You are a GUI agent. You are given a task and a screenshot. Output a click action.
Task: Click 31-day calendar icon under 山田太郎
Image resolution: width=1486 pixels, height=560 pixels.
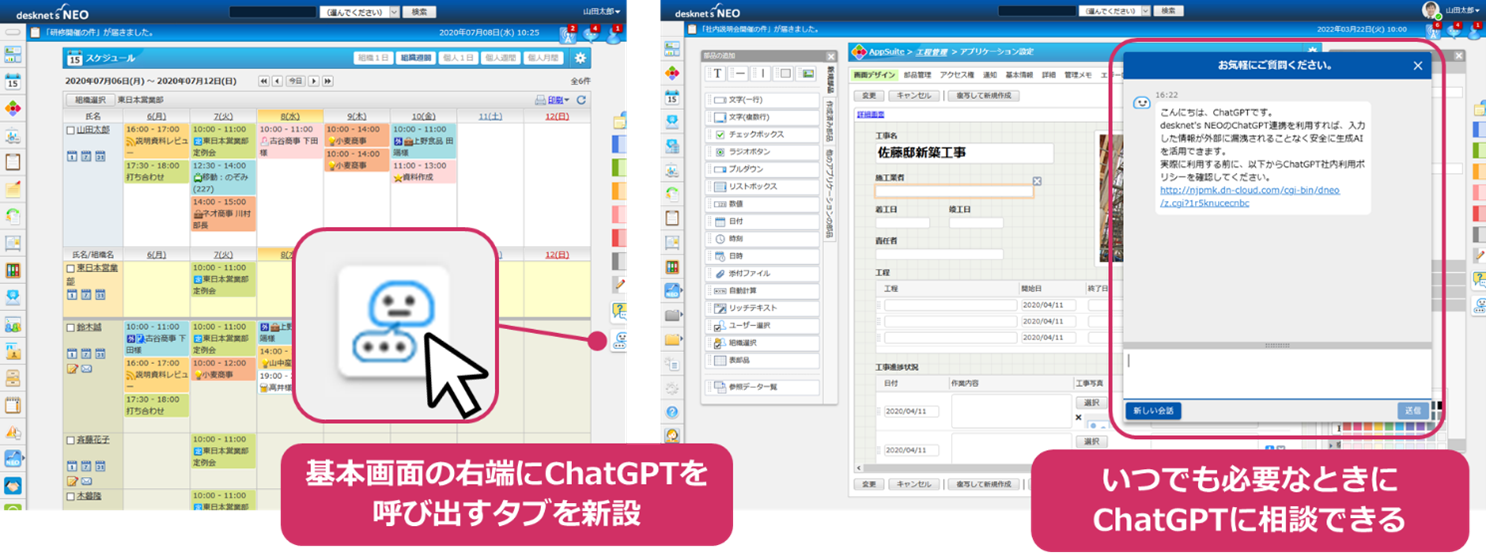coord(99,156)
